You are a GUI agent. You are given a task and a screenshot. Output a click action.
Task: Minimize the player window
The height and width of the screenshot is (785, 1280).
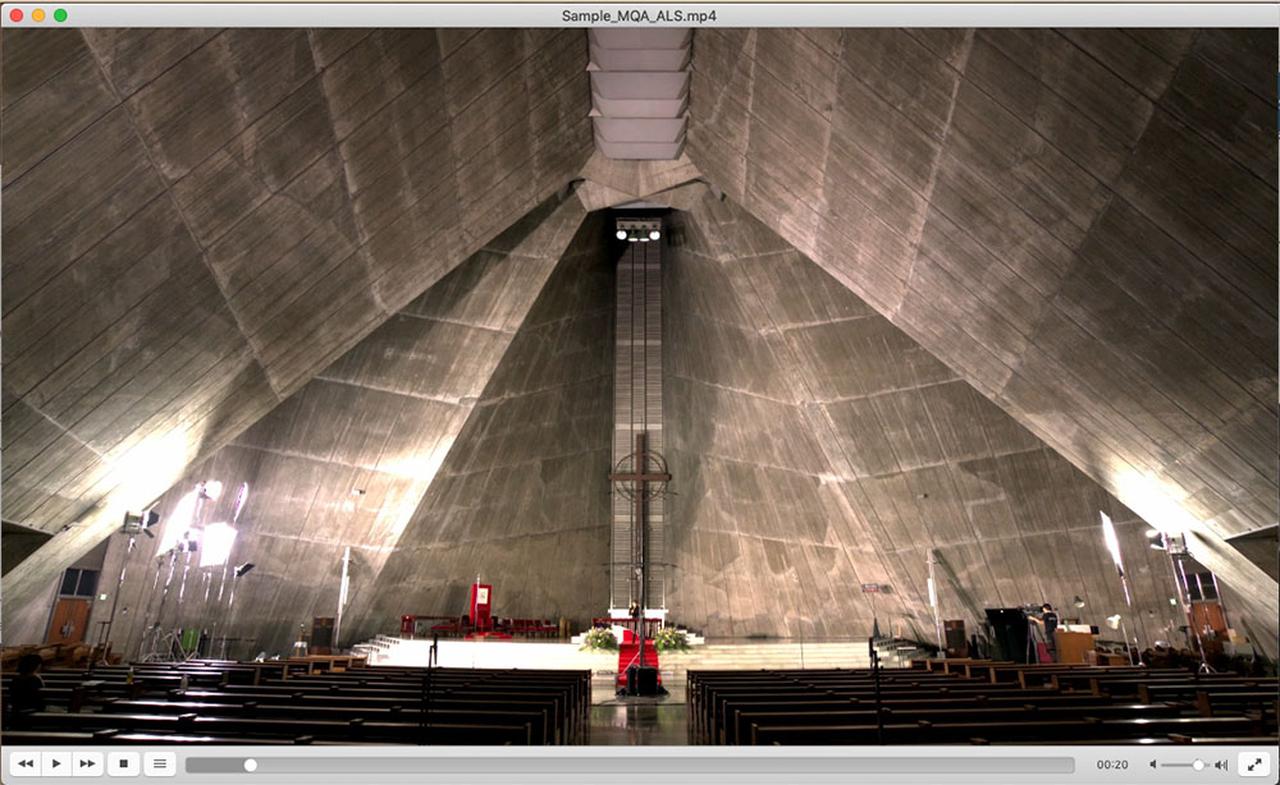(39, 15)
